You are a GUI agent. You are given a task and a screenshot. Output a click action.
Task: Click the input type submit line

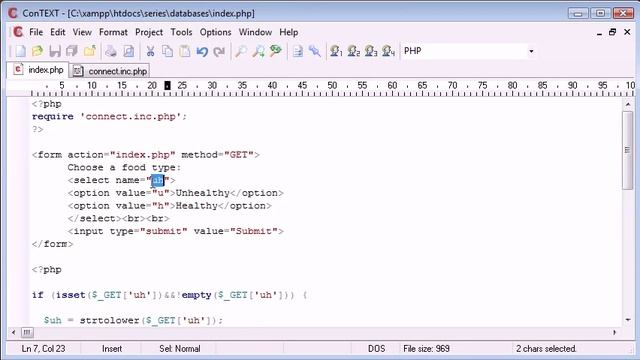point(176,231)
